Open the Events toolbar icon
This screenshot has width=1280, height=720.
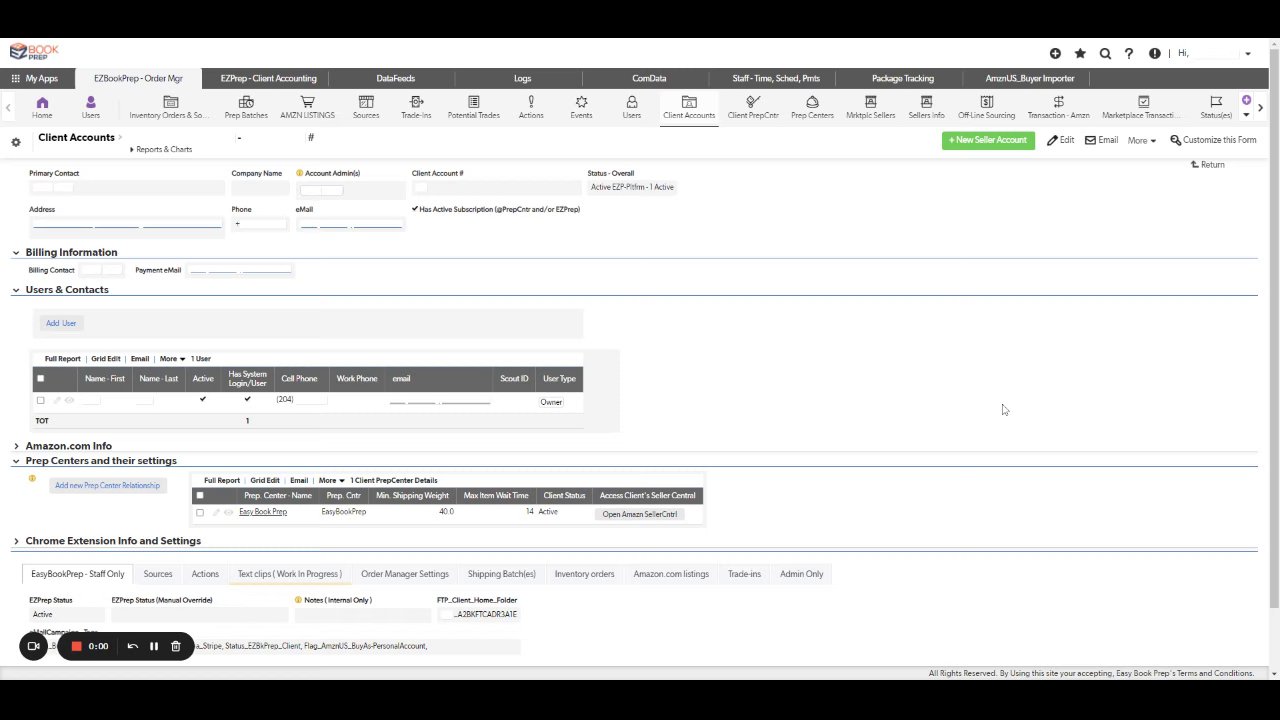click(581, 107)
